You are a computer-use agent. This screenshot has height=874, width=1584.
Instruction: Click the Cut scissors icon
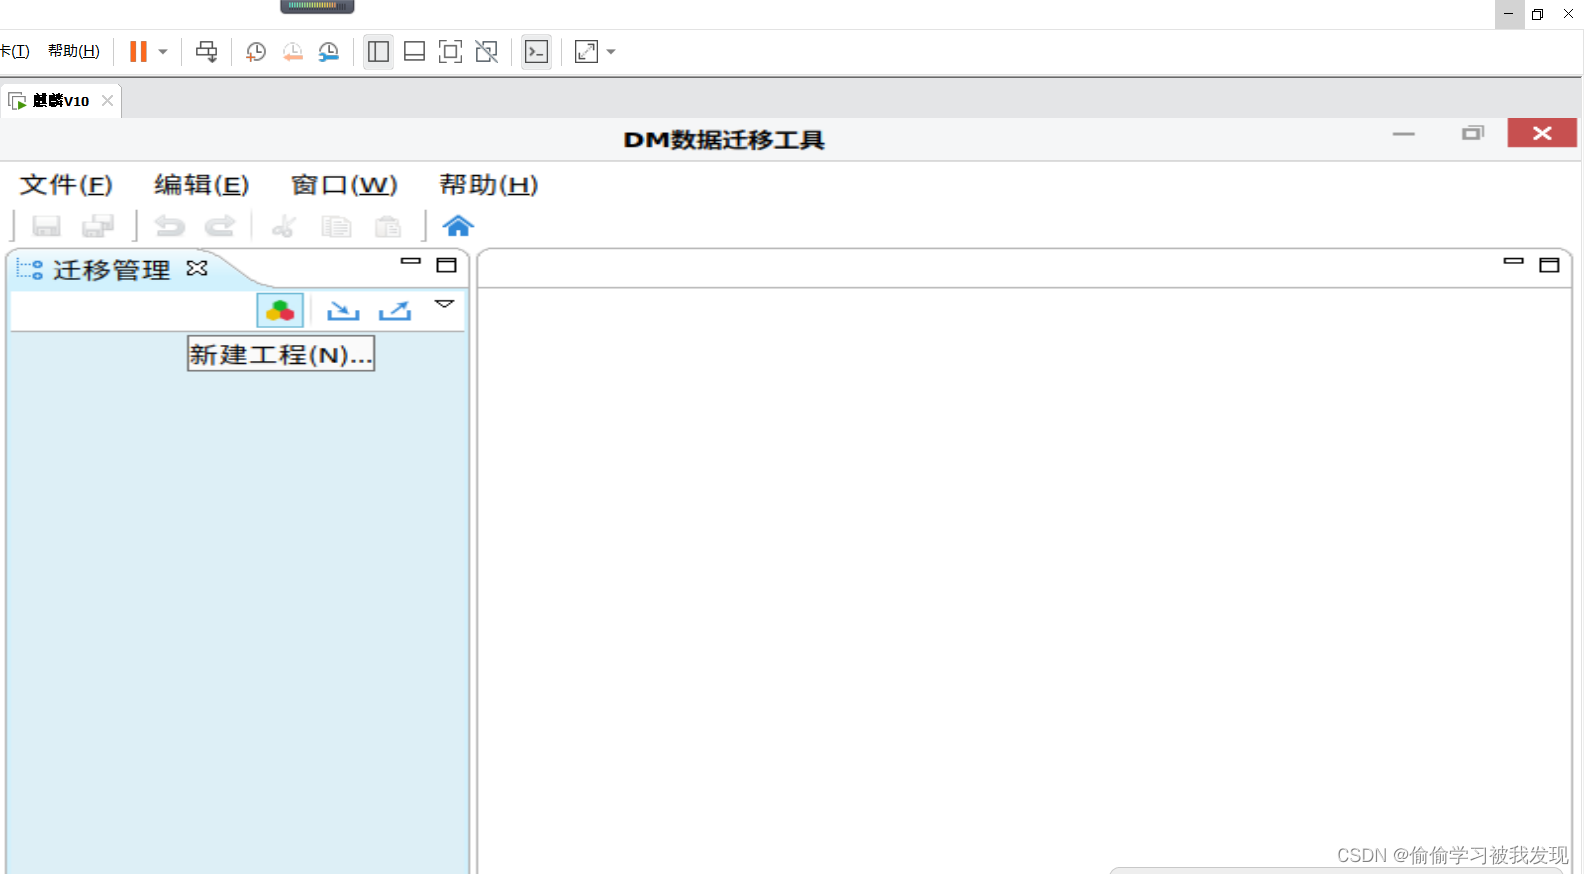tap(284, 227)
